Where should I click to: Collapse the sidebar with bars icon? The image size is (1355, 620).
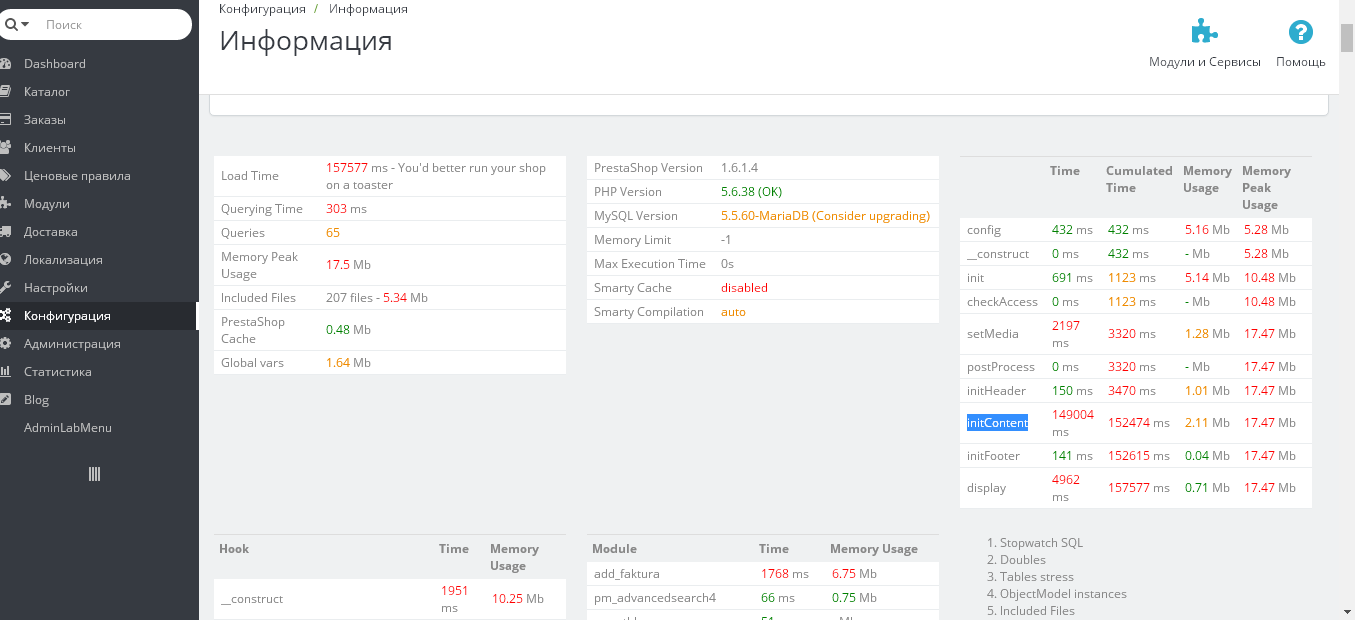click(x=95, y=474)
